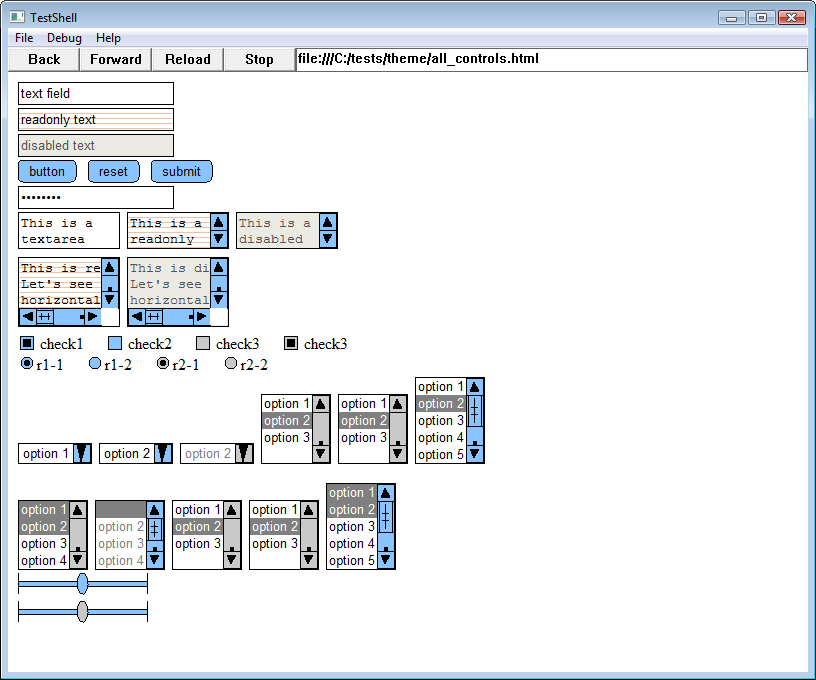Click up arrow of readonly textarea scrollbar

click(x=219, y=222)
